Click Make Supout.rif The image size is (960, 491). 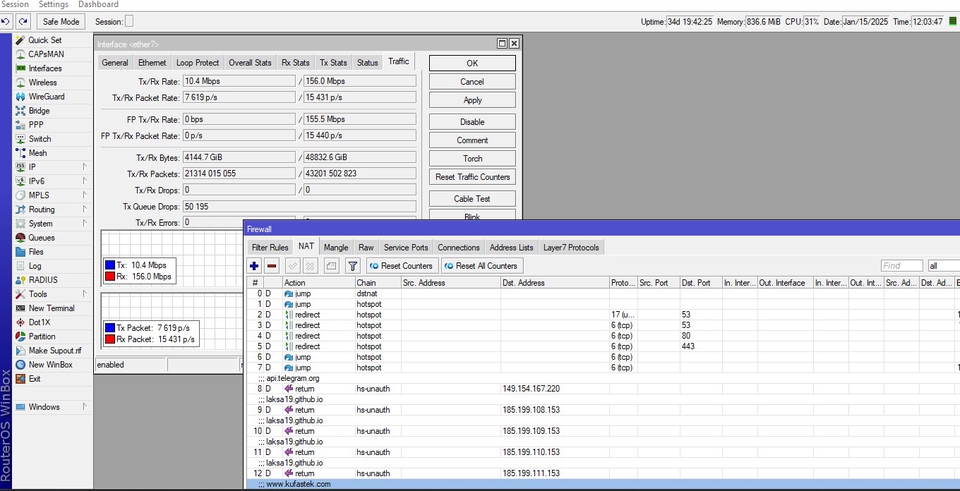[x=54, y=350]
